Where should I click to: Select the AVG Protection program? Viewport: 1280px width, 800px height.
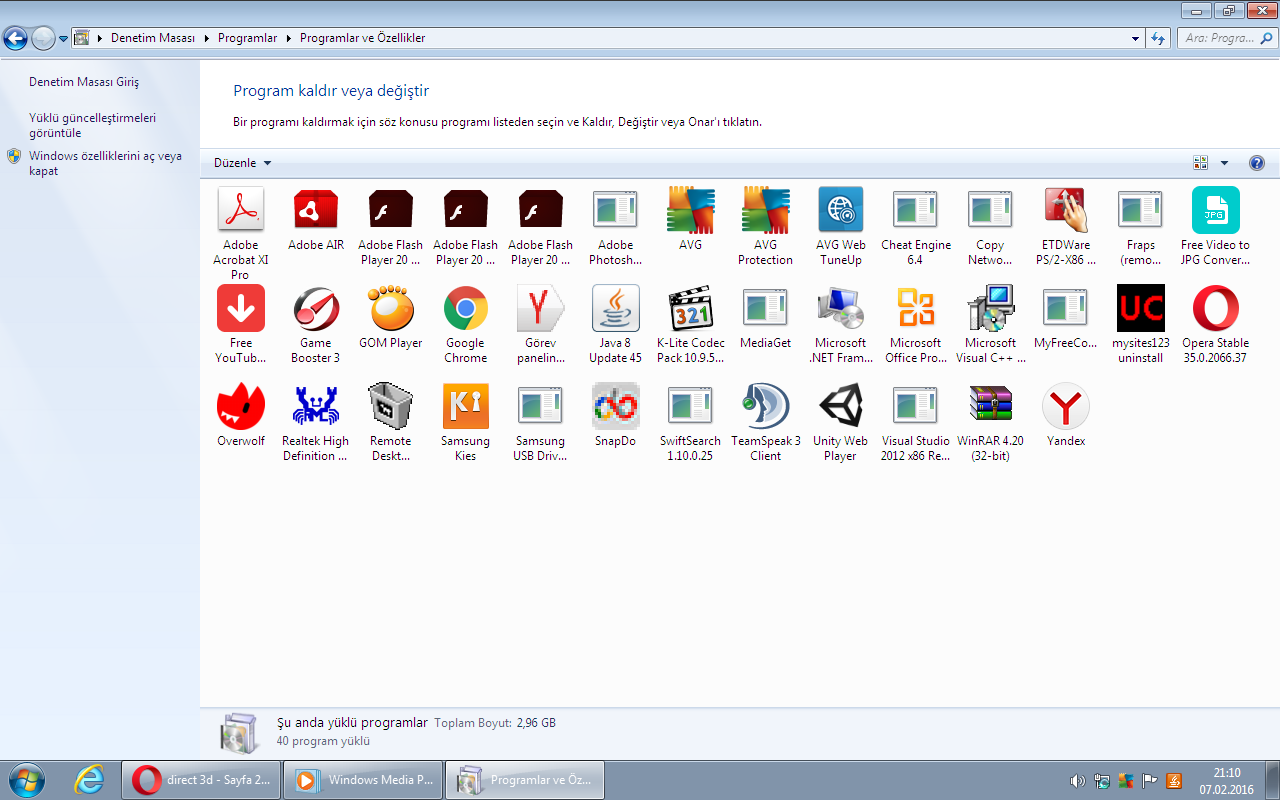tap(766, 226)
